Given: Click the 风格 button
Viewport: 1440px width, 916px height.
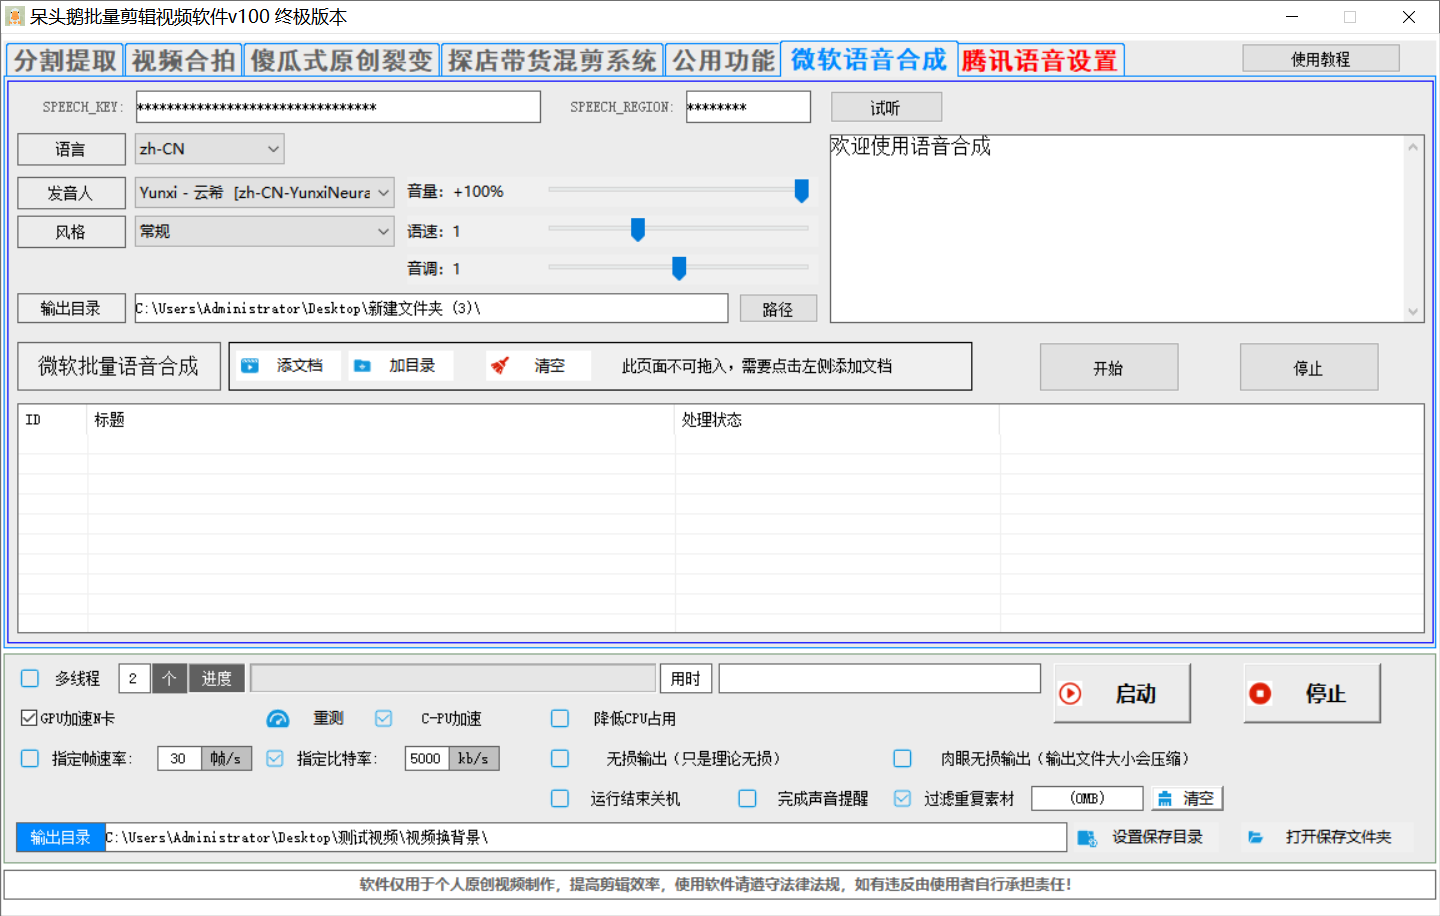Looking at the screenshot, I should tap(71, 231).
